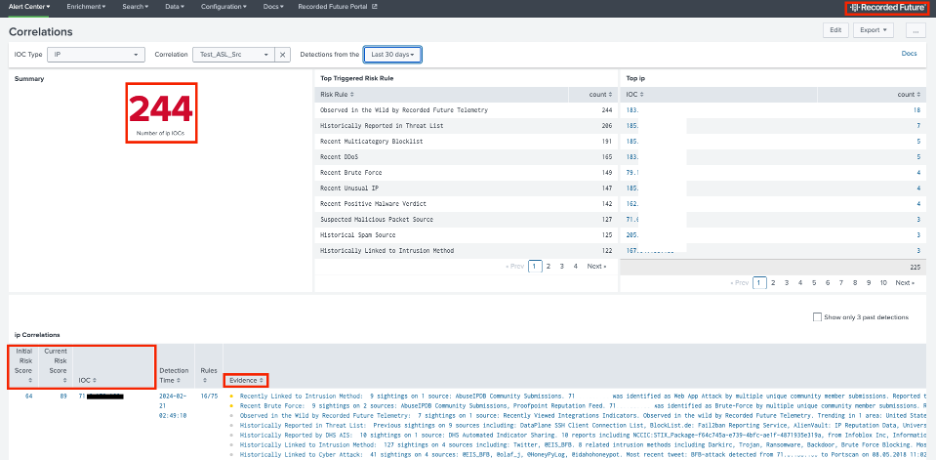Click the current risk score 89
Image resolution: width=936 pixels, height=460 pixels.
(x=63, y=396)
